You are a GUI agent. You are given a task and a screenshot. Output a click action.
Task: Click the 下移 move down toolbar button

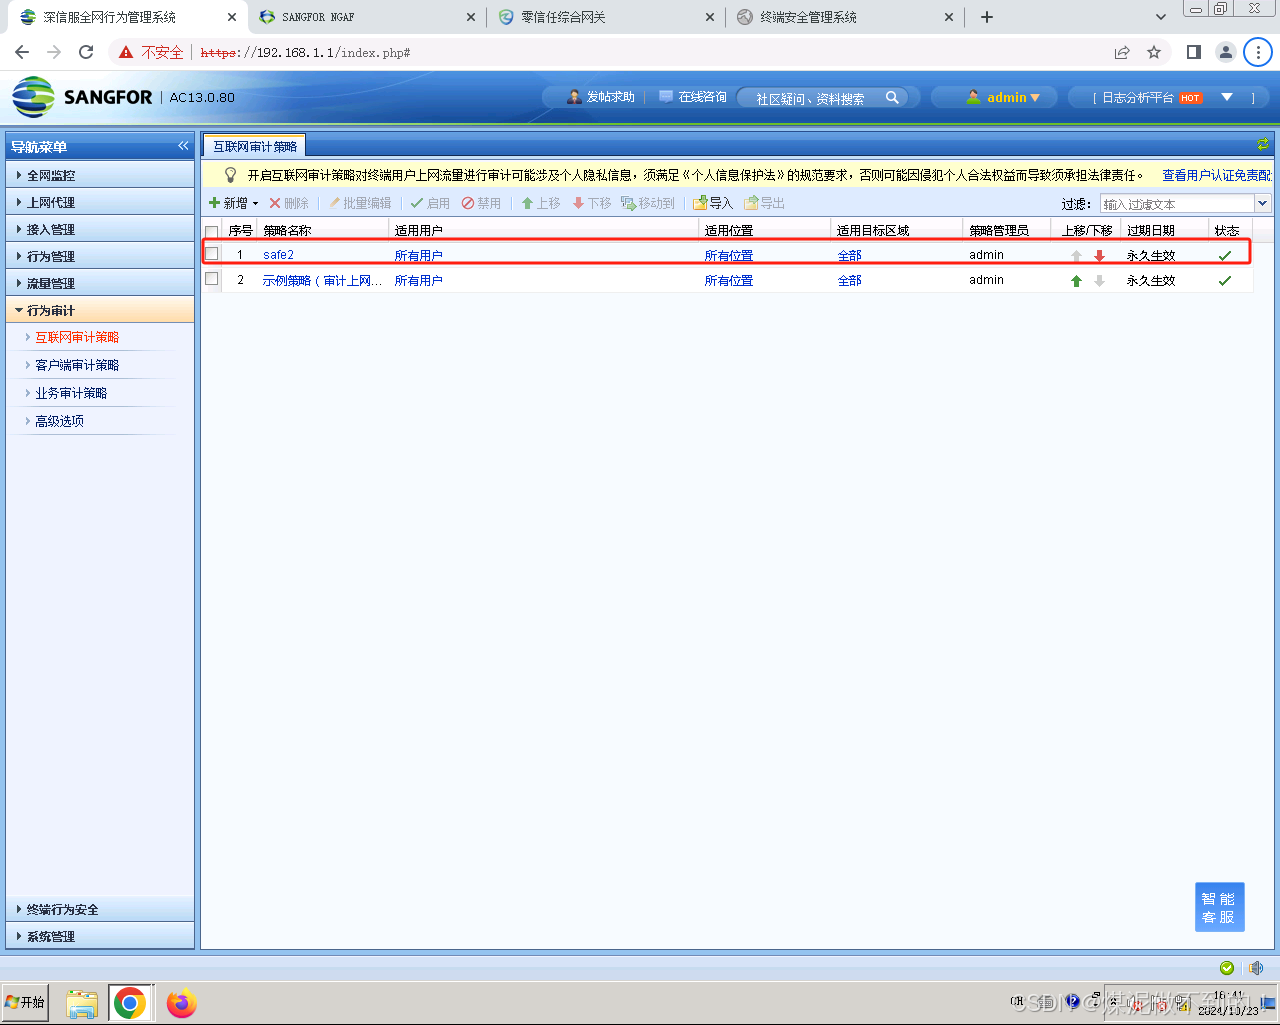tap(591, 203)
